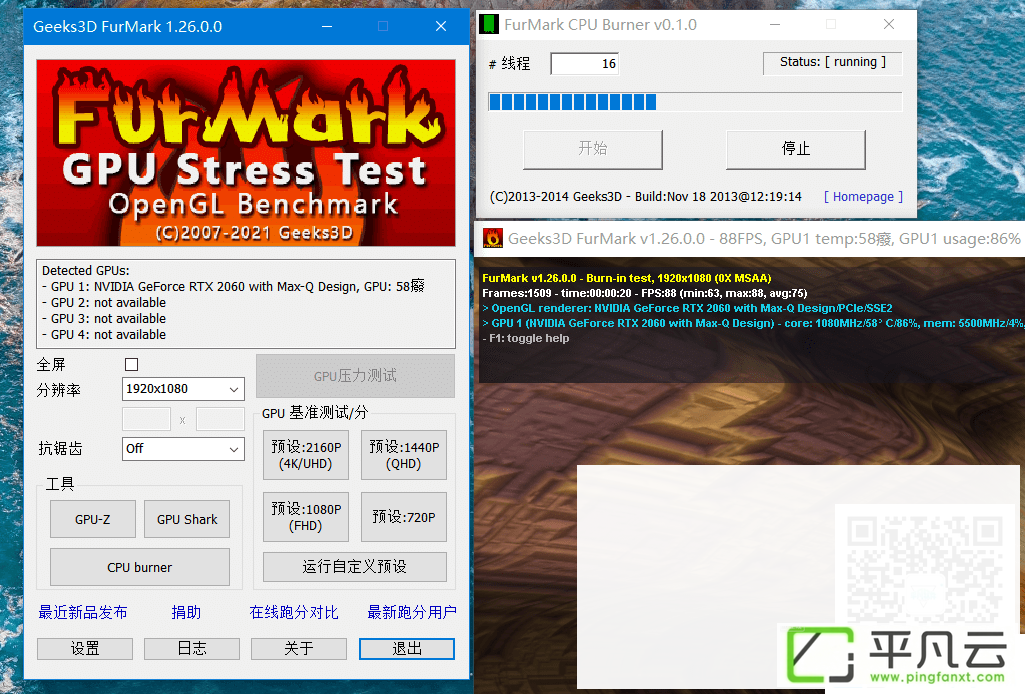Image resolution: width=1025 pixels, height=694 pixels.
Task: Open 设置 settings button
Action: pos(85,648)
